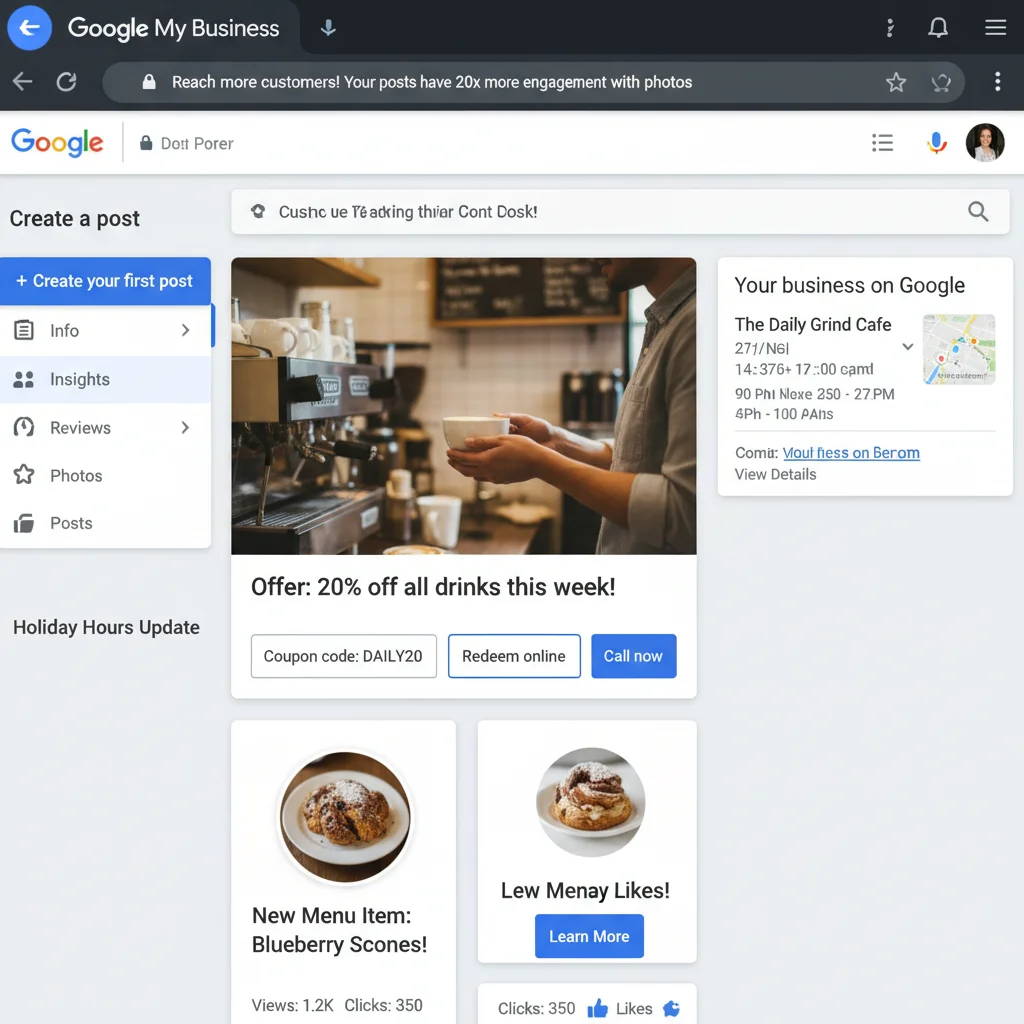Screen dimensions: 1024x1024
Task: Click the Posts folder icon
Action: click(x=24, y=523)
